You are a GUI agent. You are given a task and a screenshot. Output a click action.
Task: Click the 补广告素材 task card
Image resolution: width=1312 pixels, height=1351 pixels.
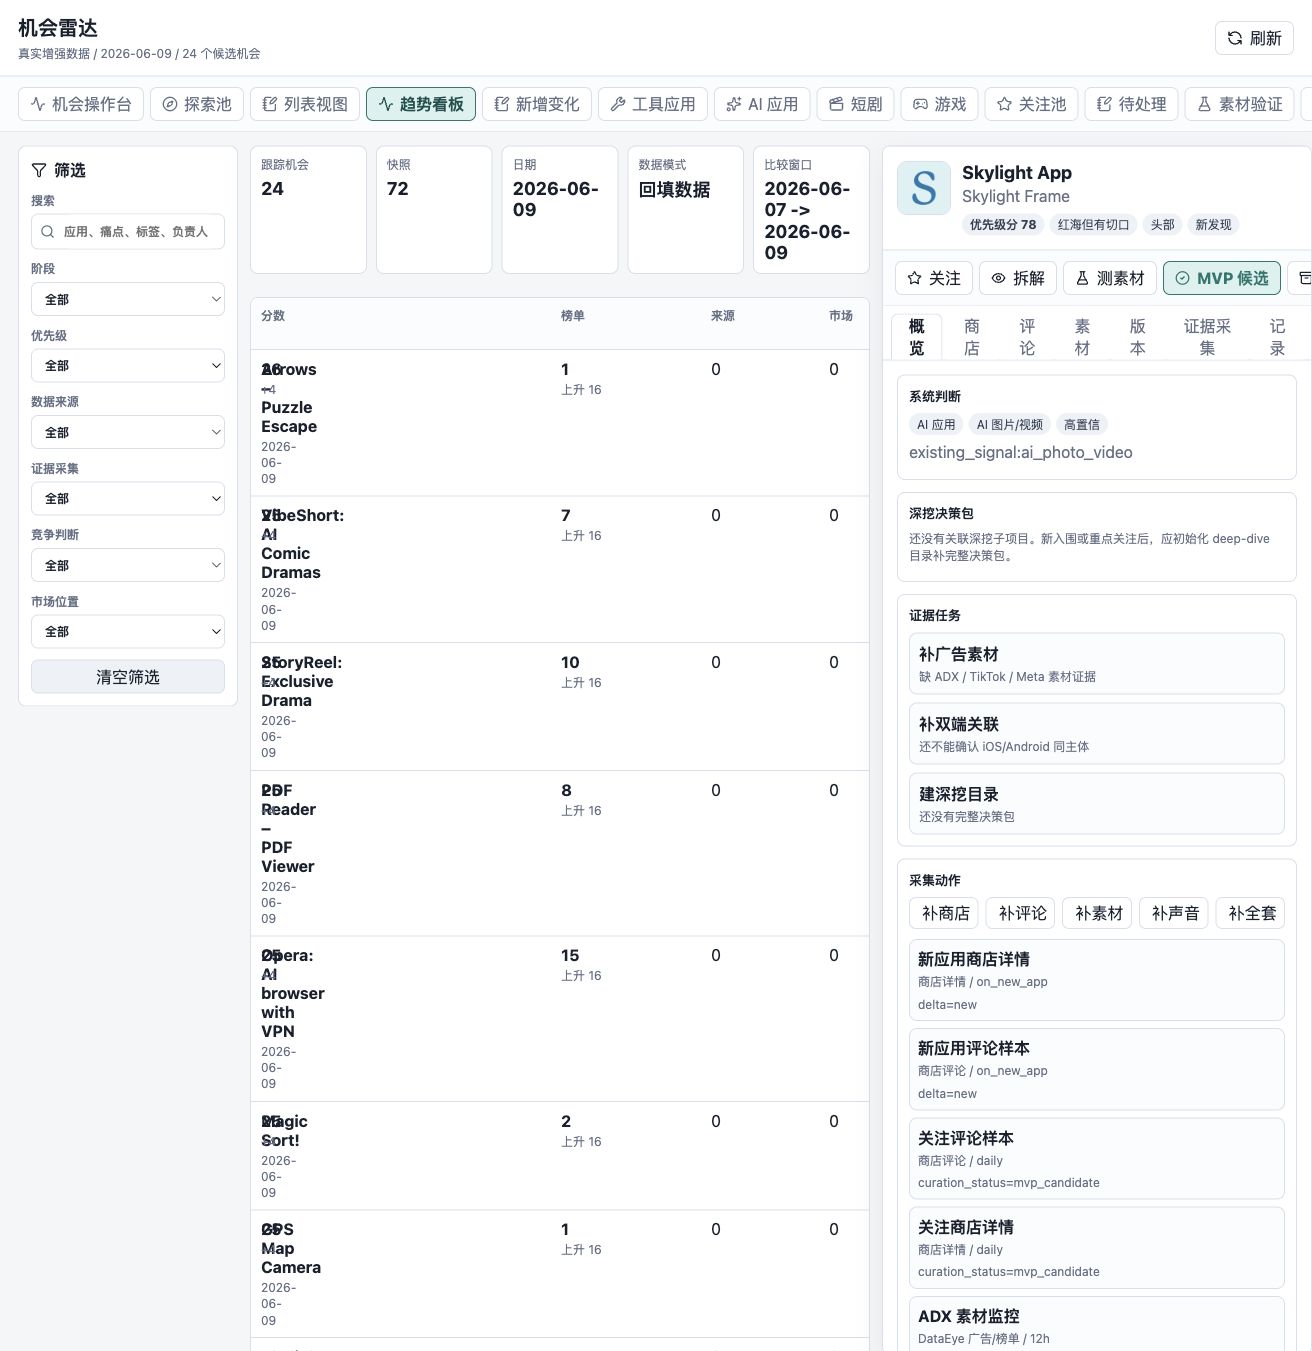click(x=1097, y=664)
